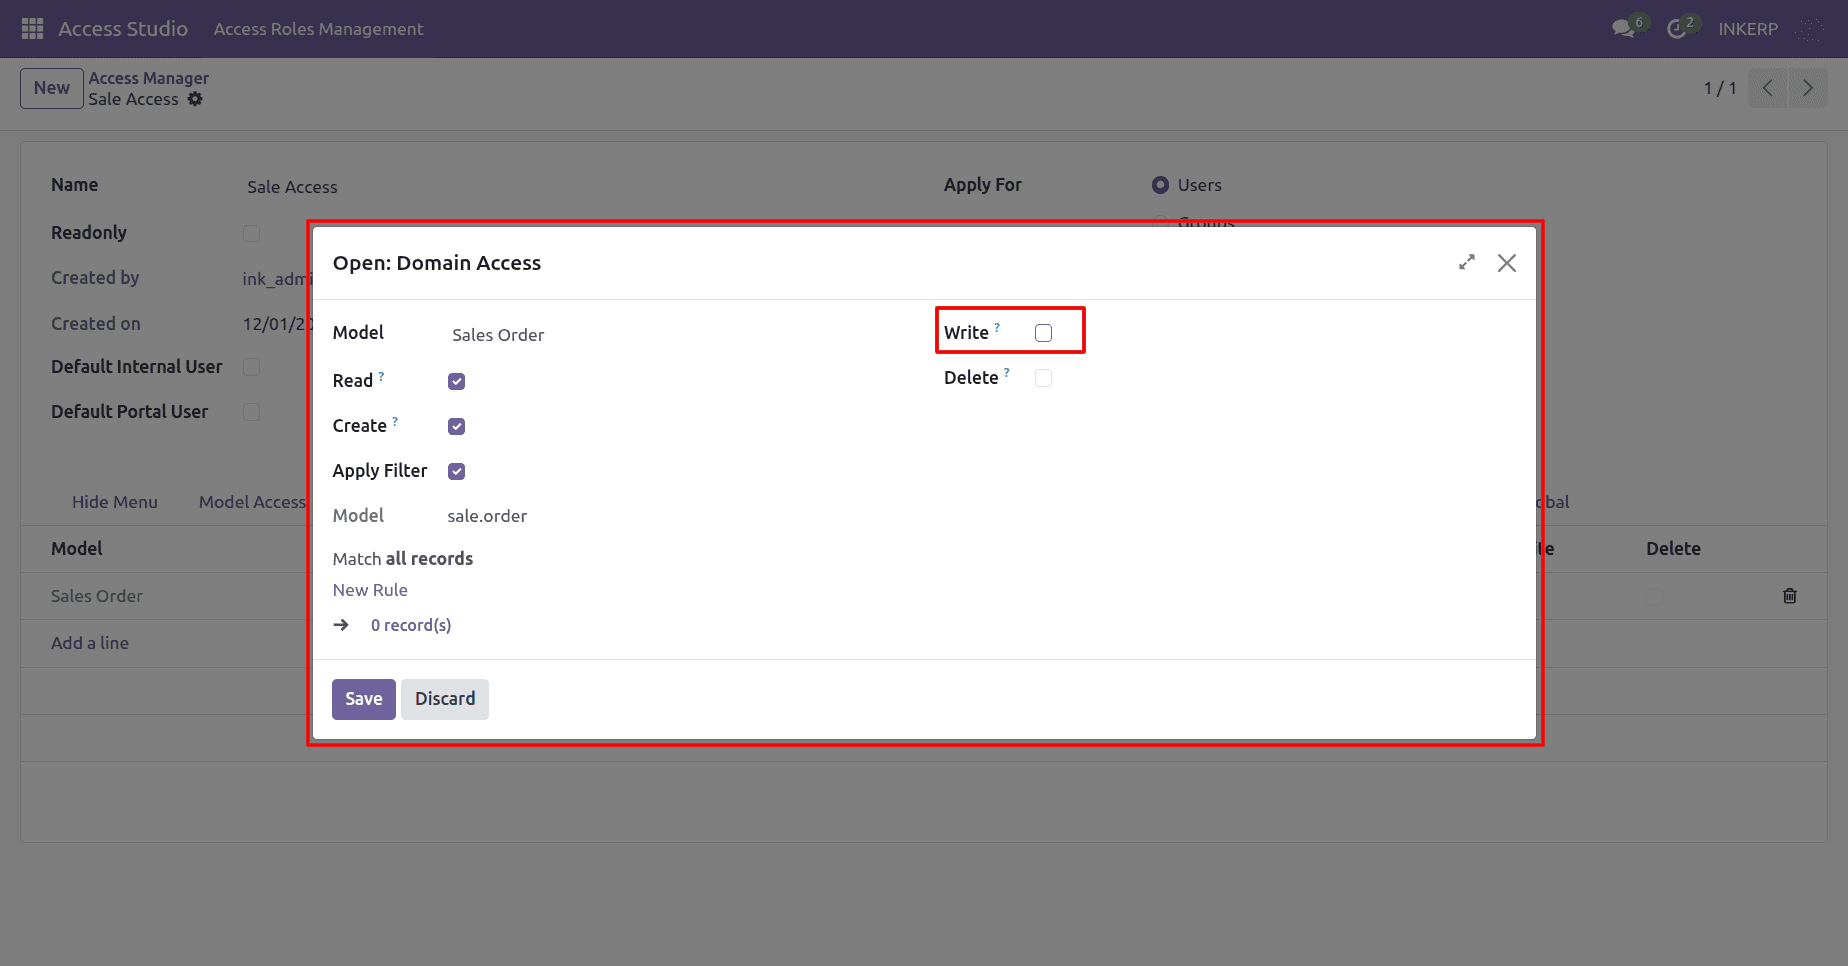This screenshot has width=1848, height=966.
Task: Toggle the Readonly checkbox
Action: (x=251, y=233)
